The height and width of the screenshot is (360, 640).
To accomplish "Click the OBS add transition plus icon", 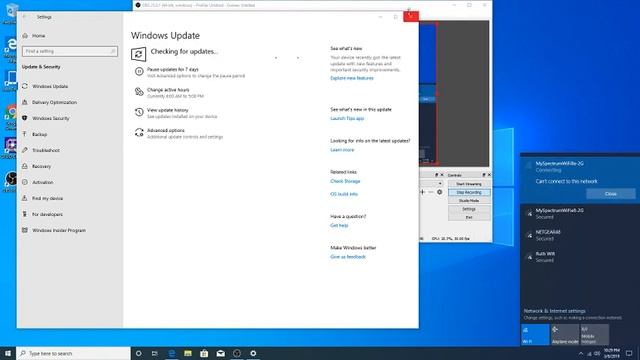I will click(422, 192).
